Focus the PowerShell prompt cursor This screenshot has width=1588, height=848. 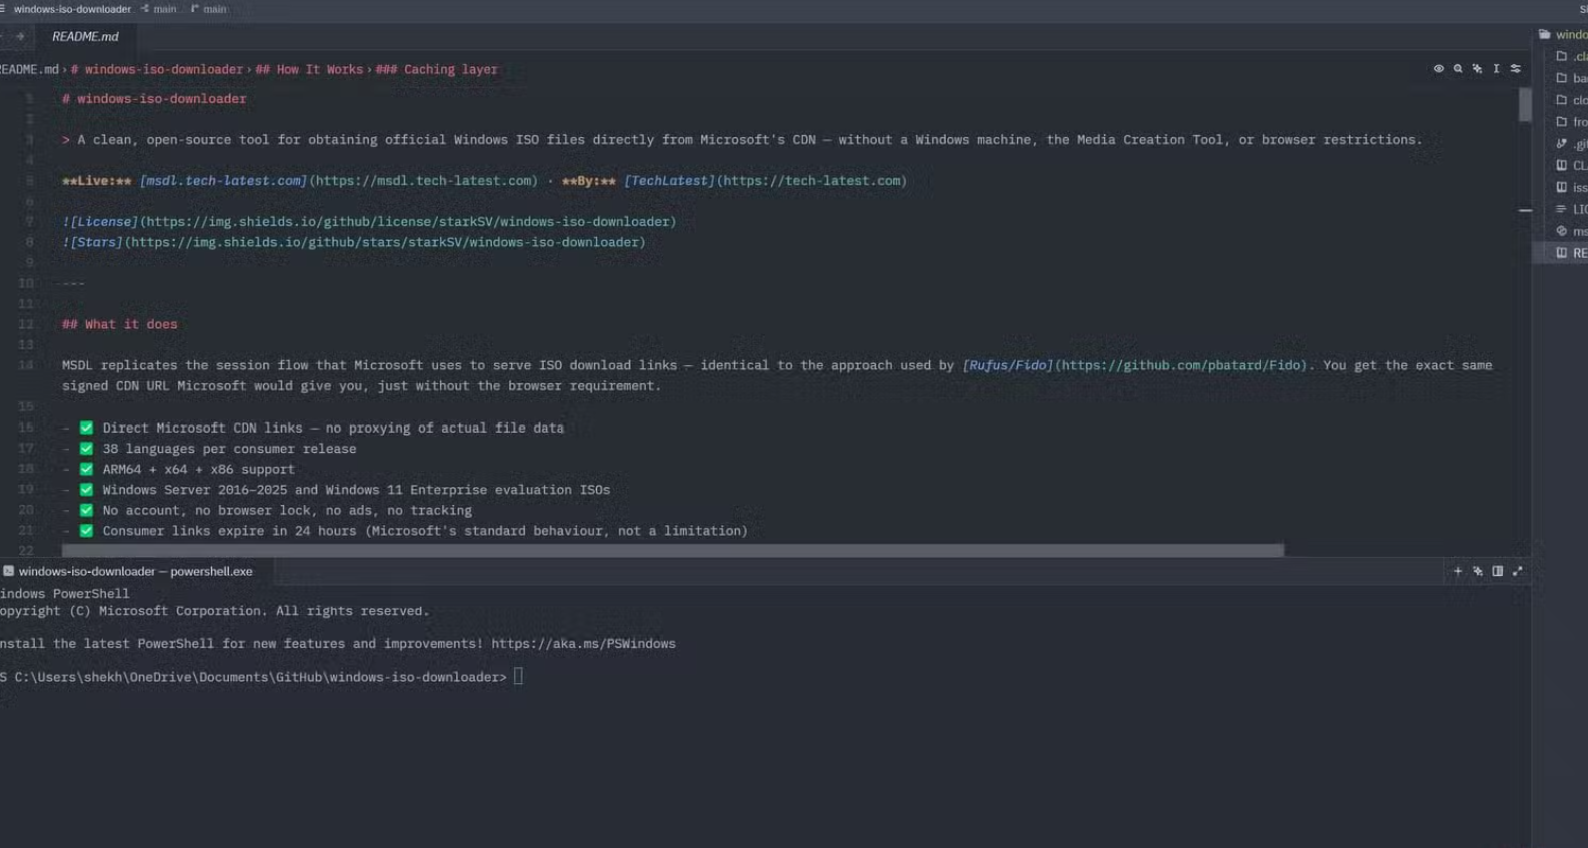(x=518, y=677)
